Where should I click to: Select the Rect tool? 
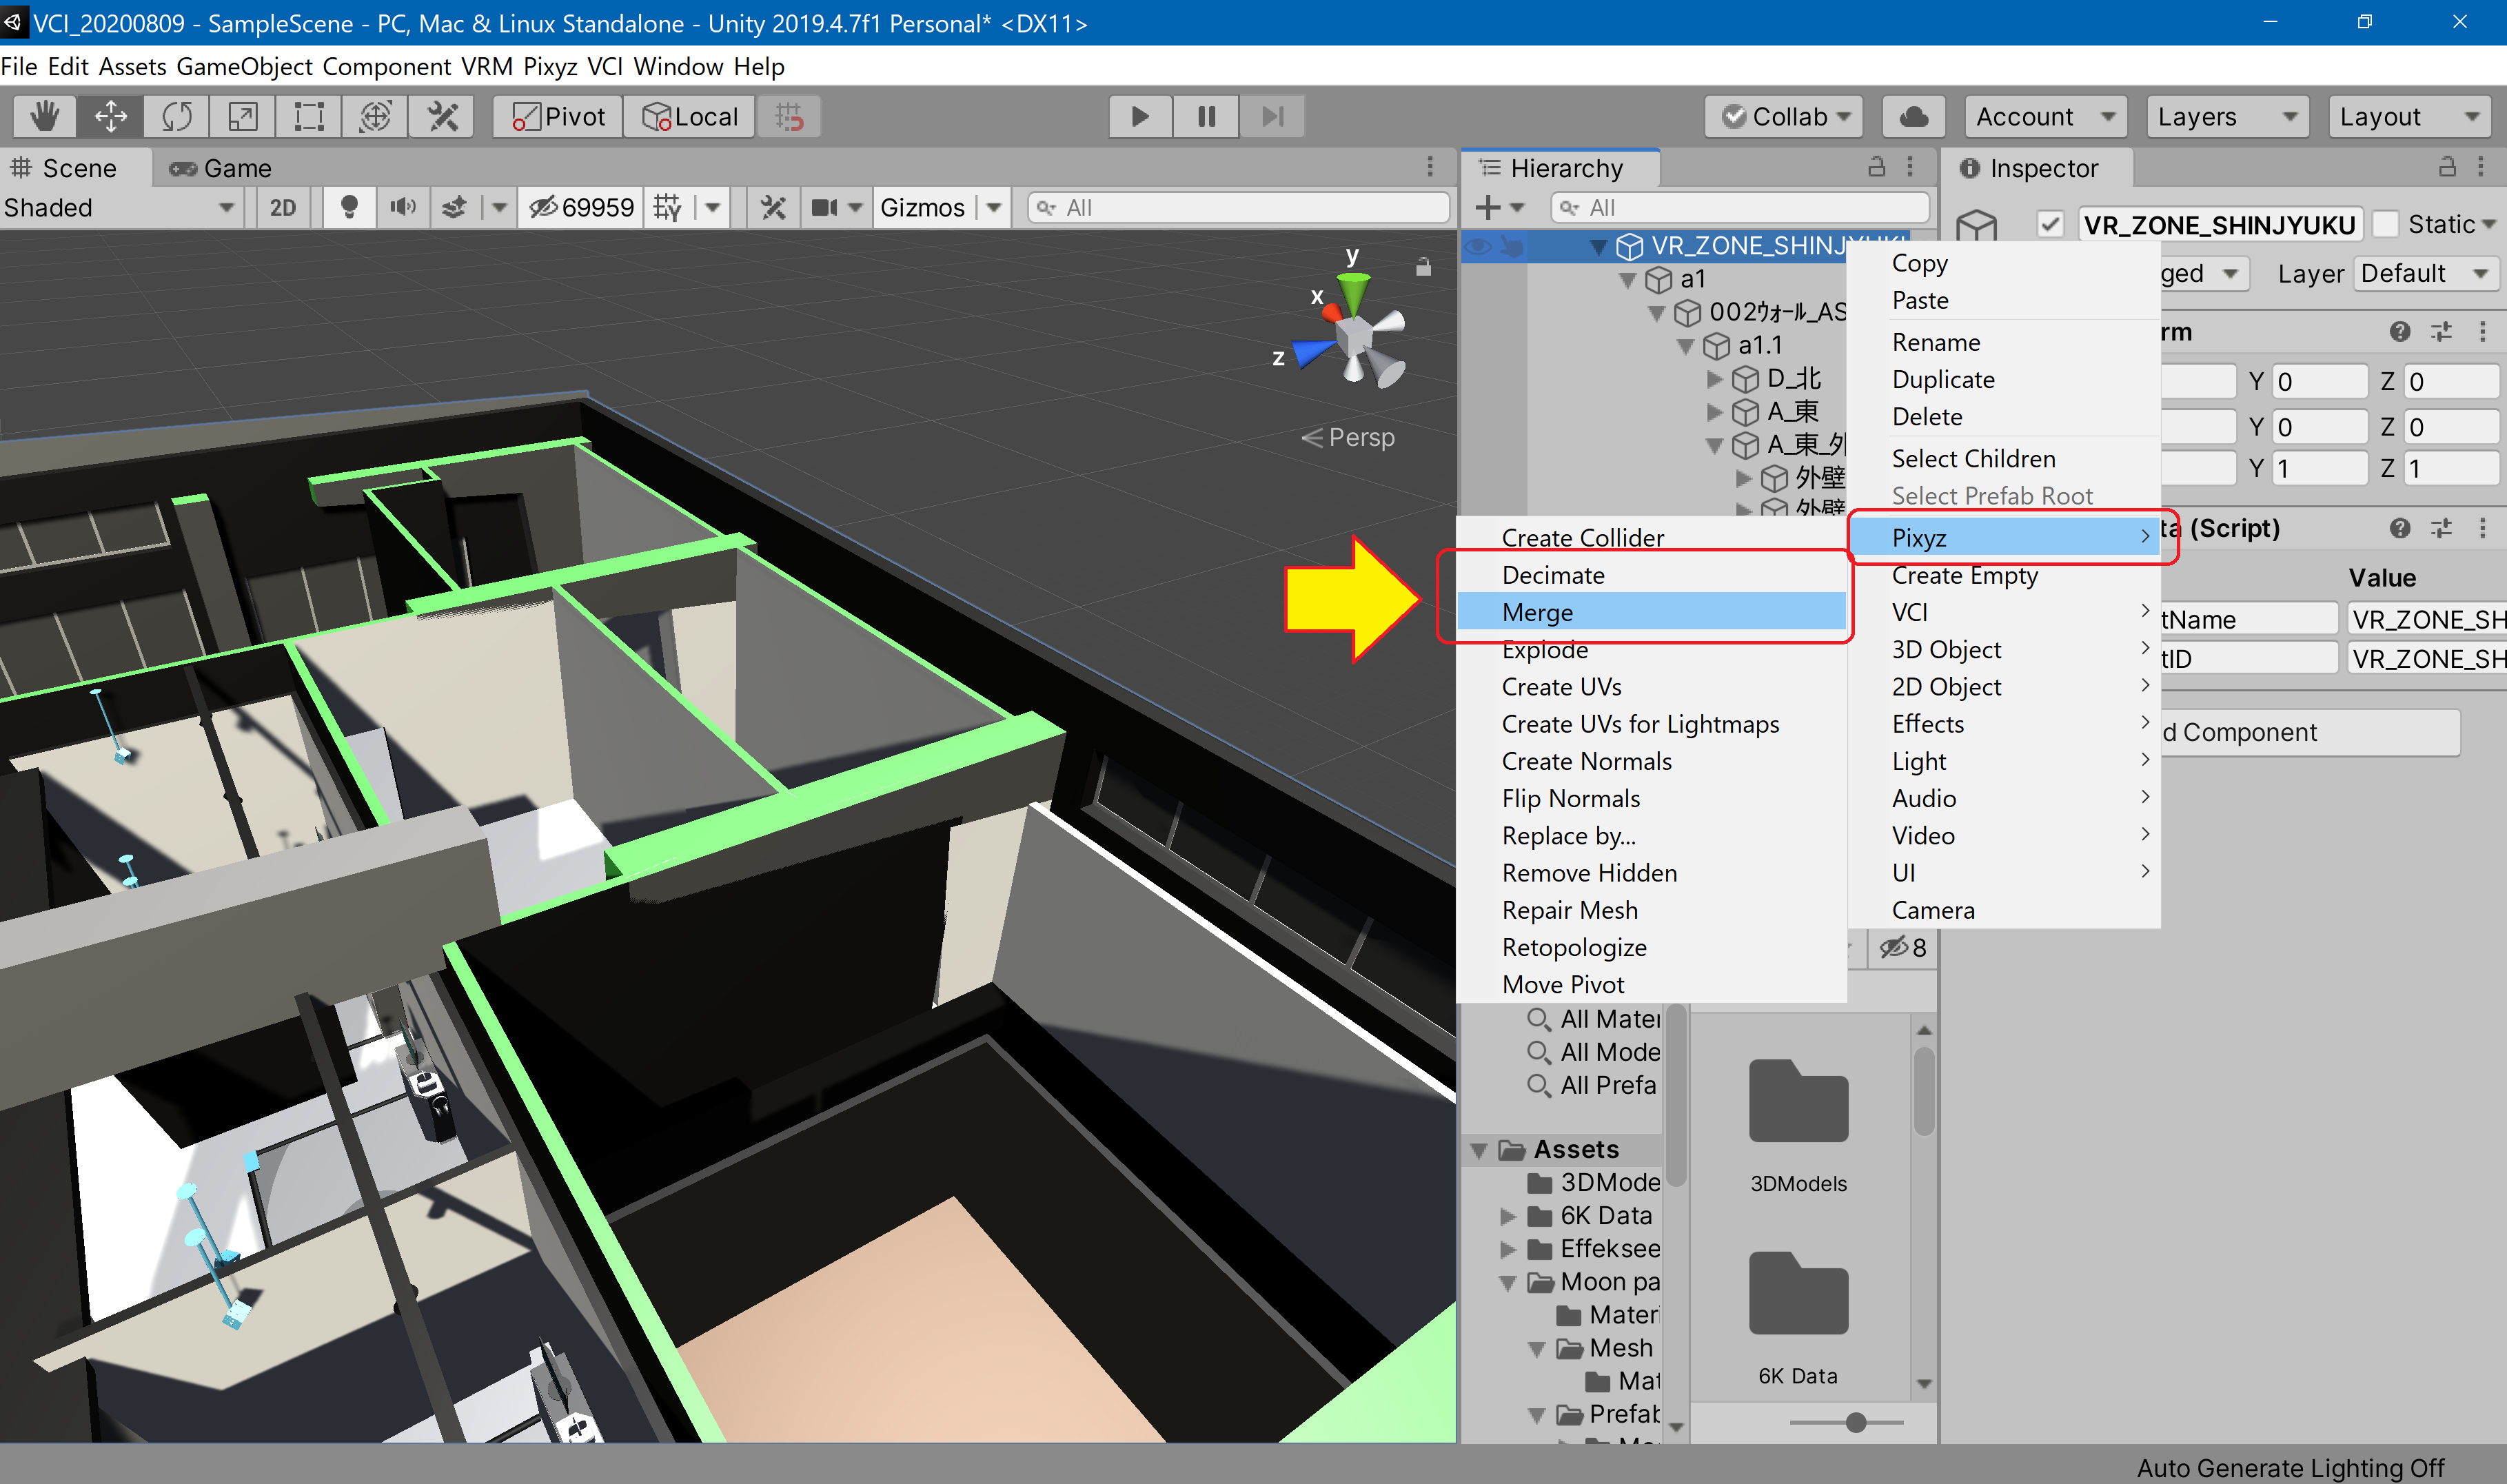click(x=309, y=117)
